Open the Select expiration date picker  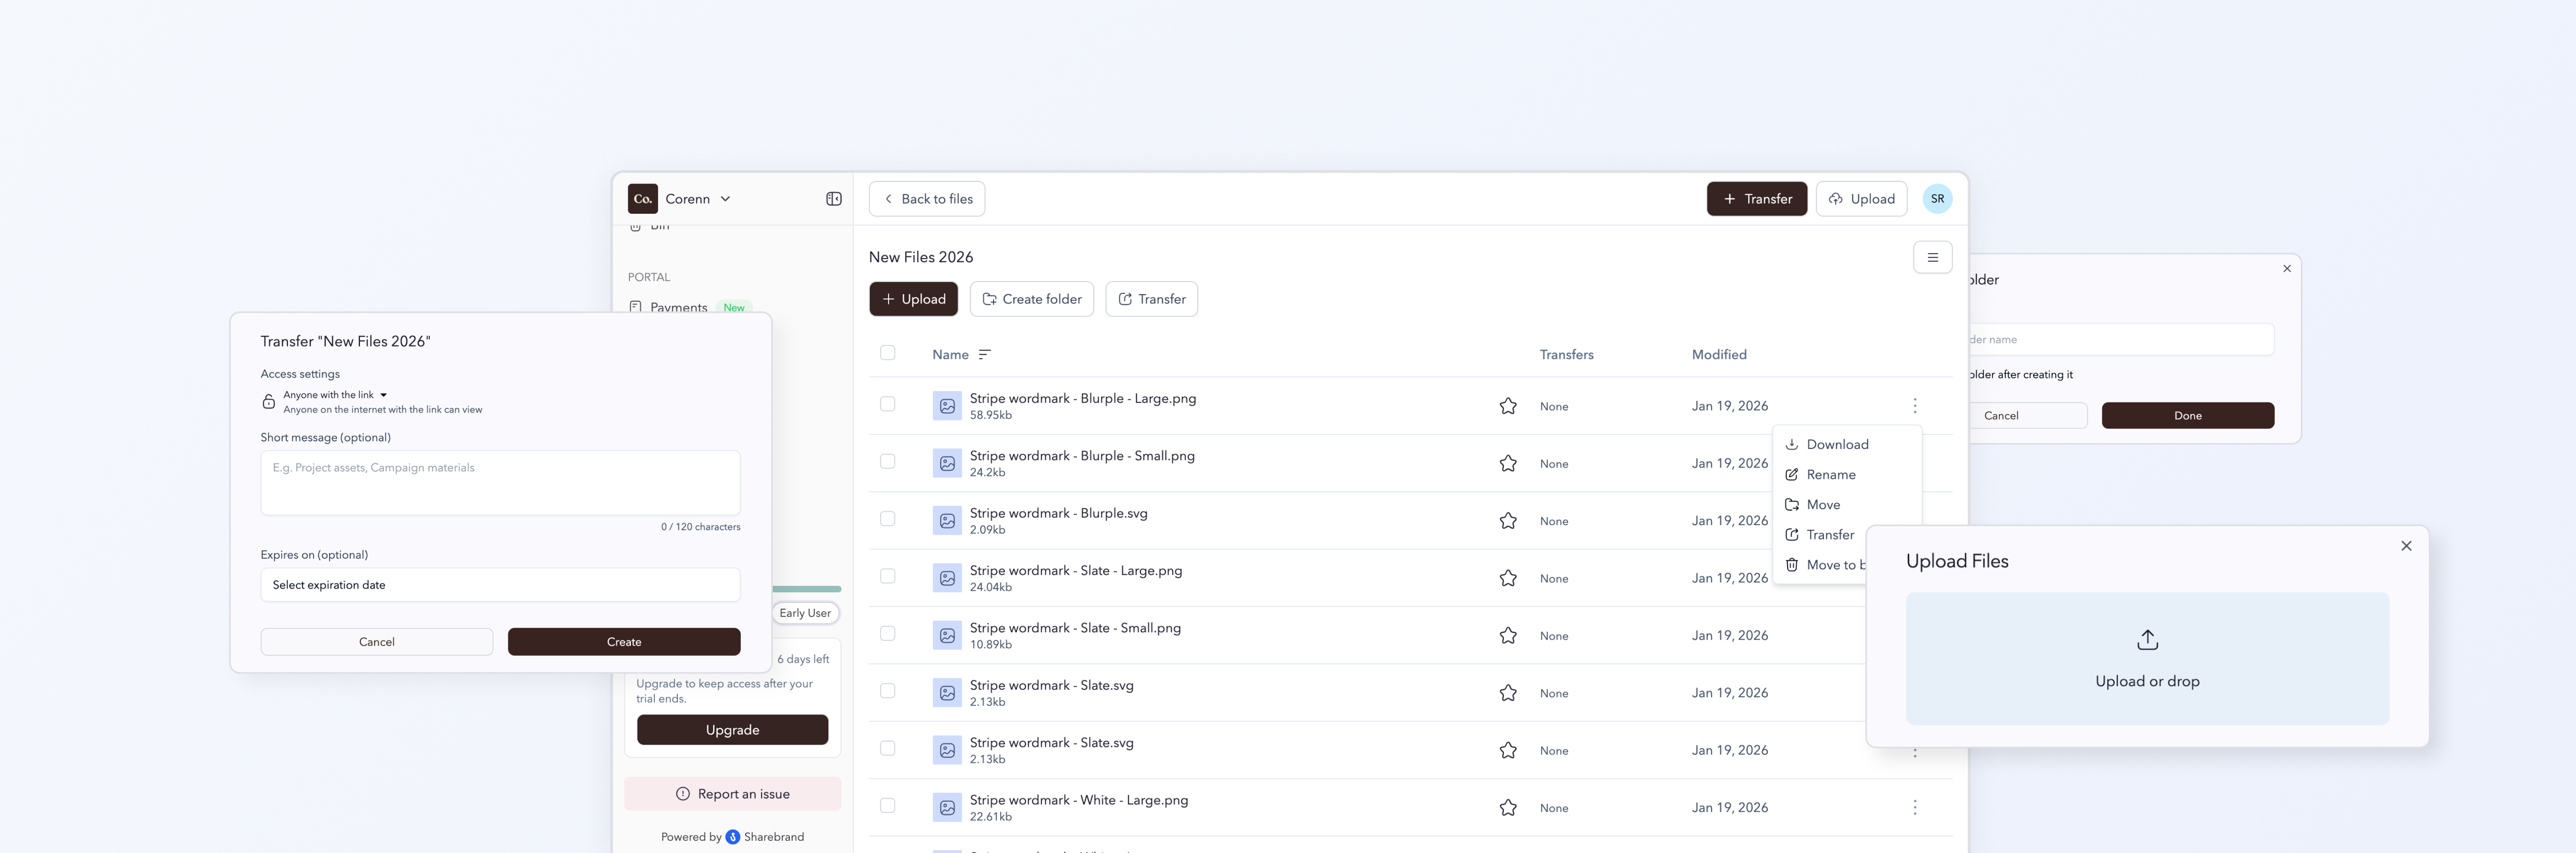click(x=500, y=584)
